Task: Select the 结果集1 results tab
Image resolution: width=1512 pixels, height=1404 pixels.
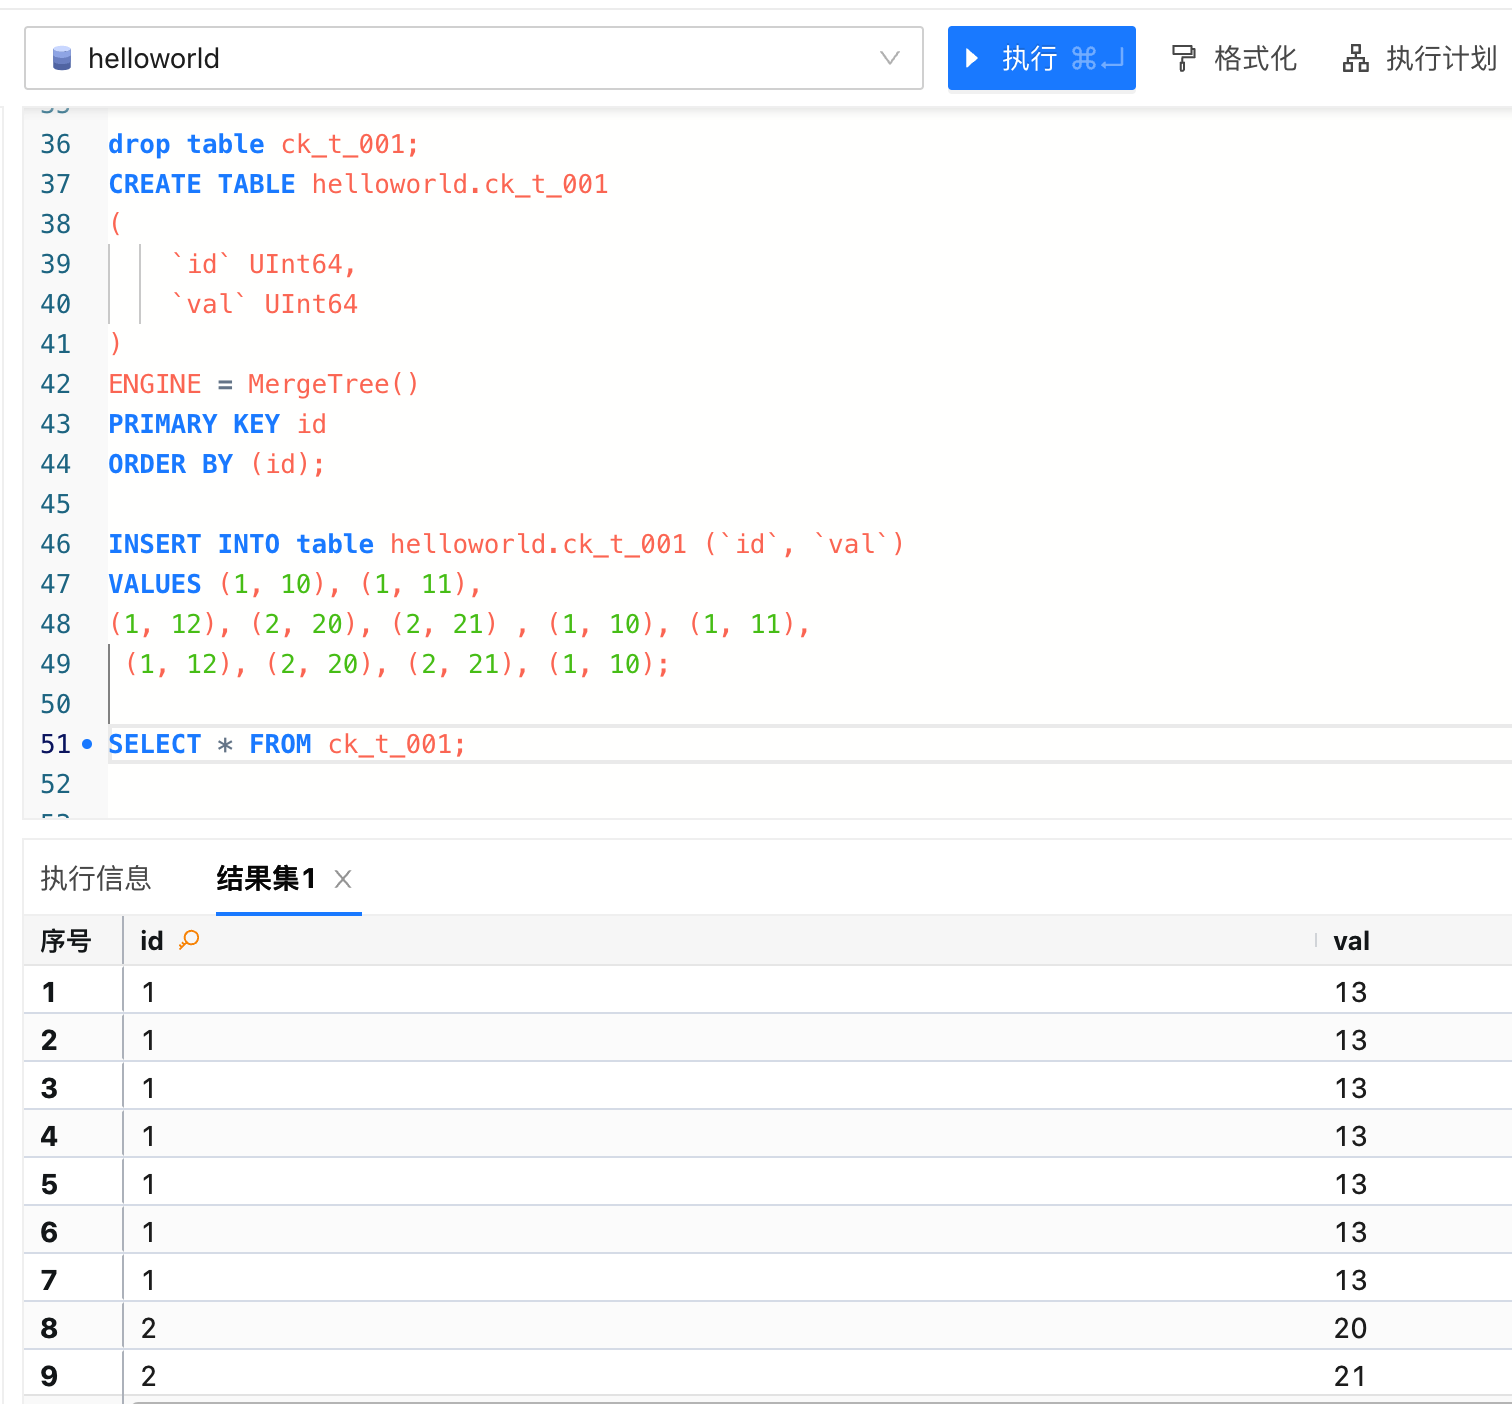Action: click(265, 879)
